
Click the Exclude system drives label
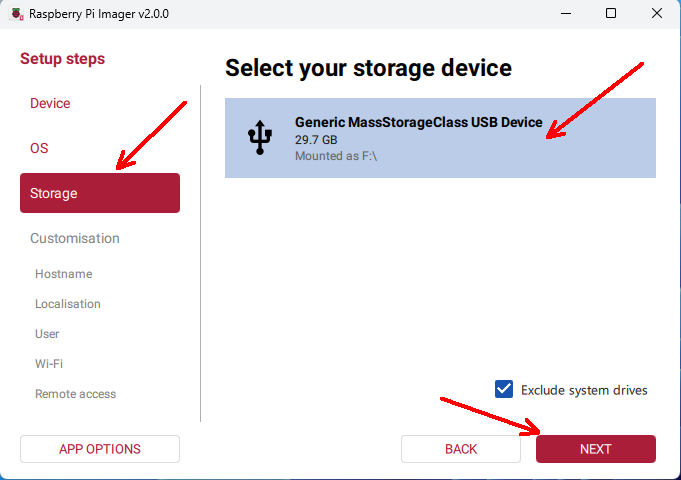[x=584, y=390]
